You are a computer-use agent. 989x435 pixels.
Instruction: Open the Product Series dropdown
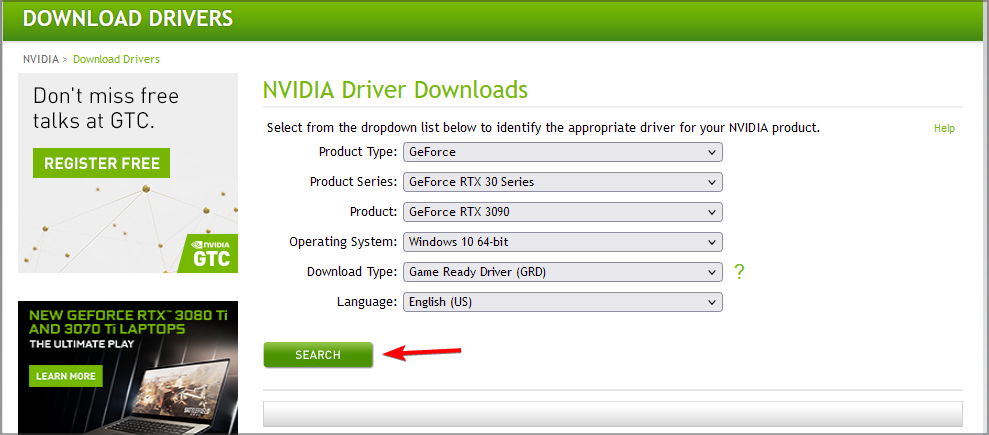[x=563, y=182]
